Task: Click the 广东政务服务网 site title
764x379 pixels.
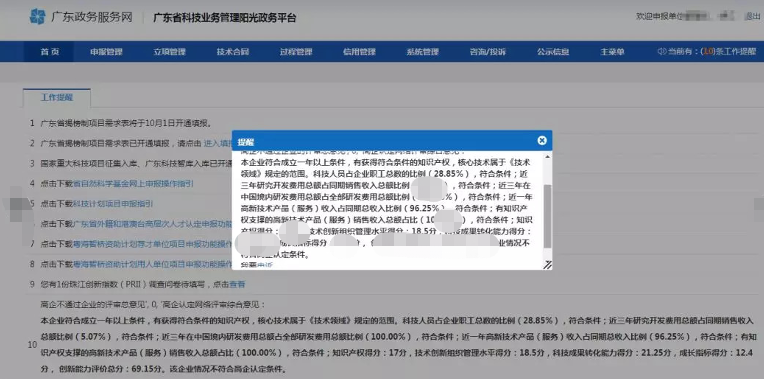Action: tap(91, 17)
